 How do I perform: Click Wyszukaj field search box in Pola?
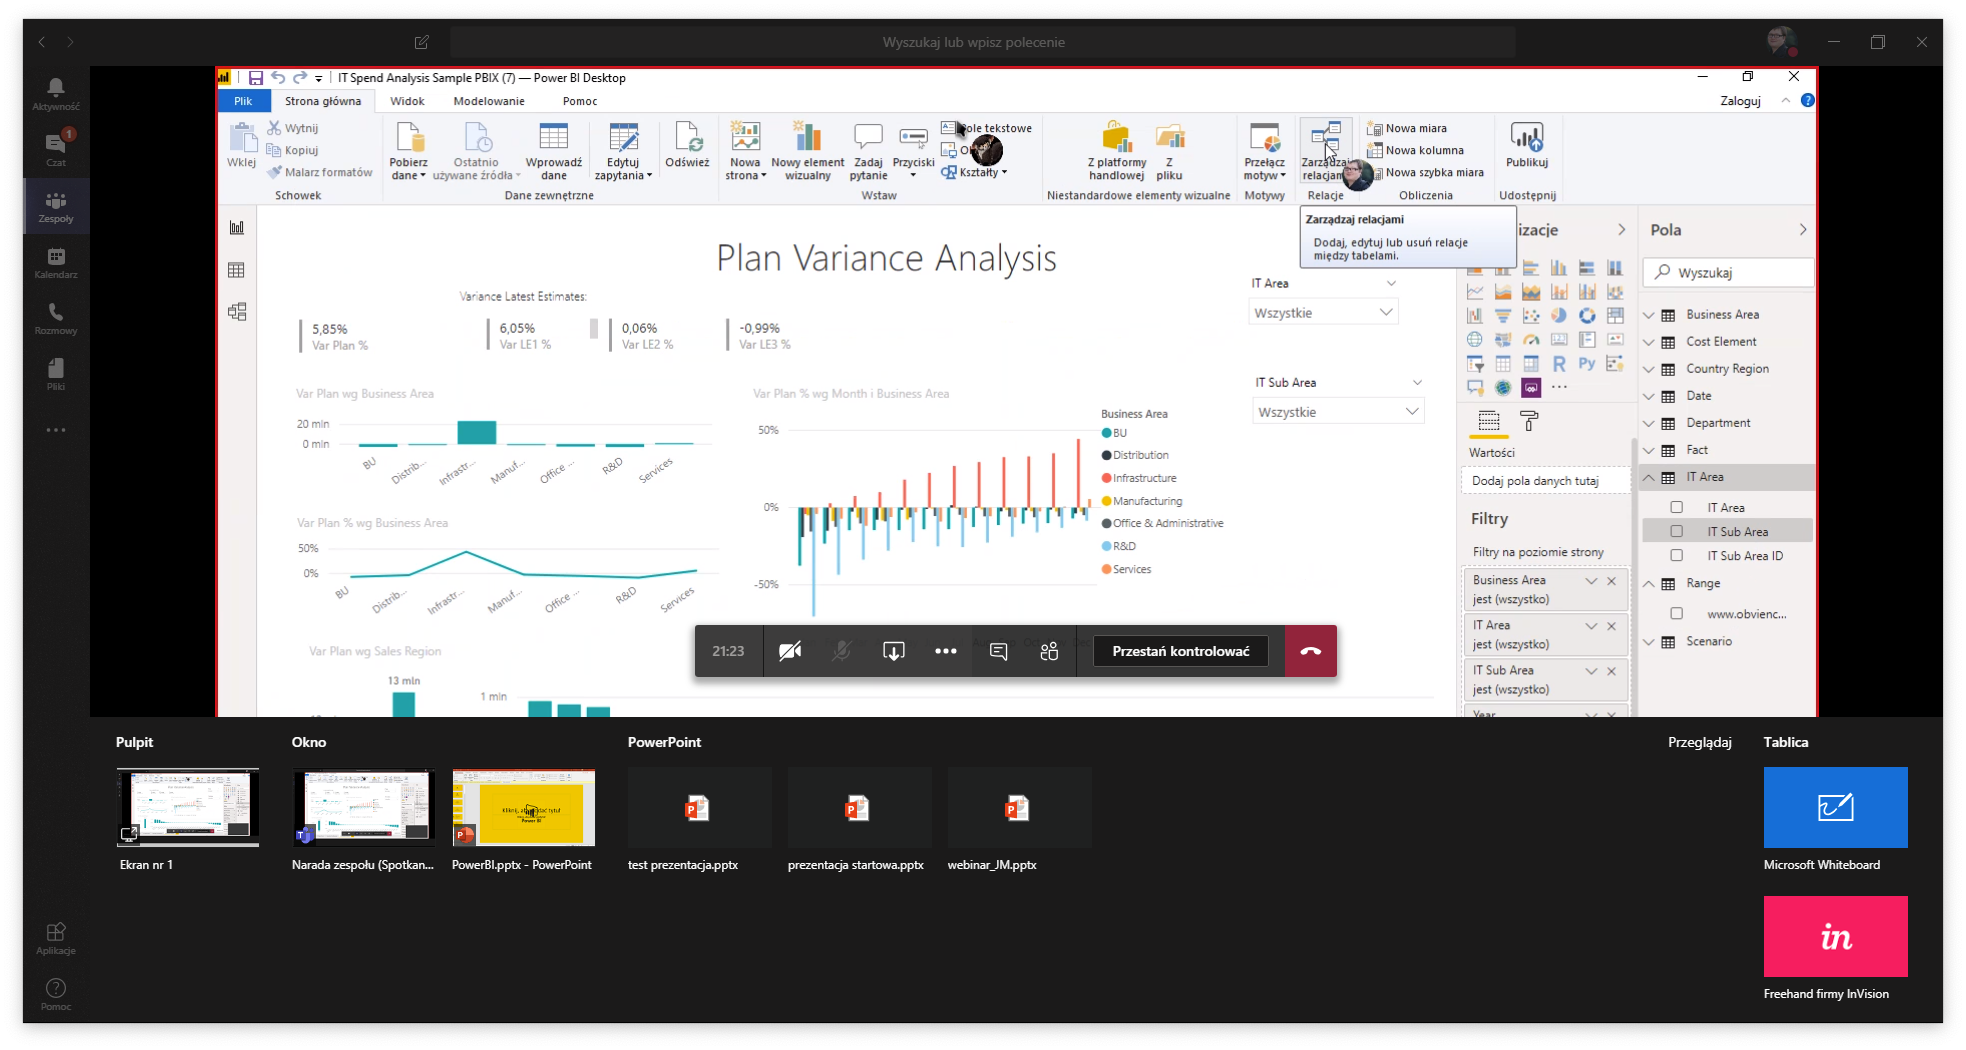1728,273
